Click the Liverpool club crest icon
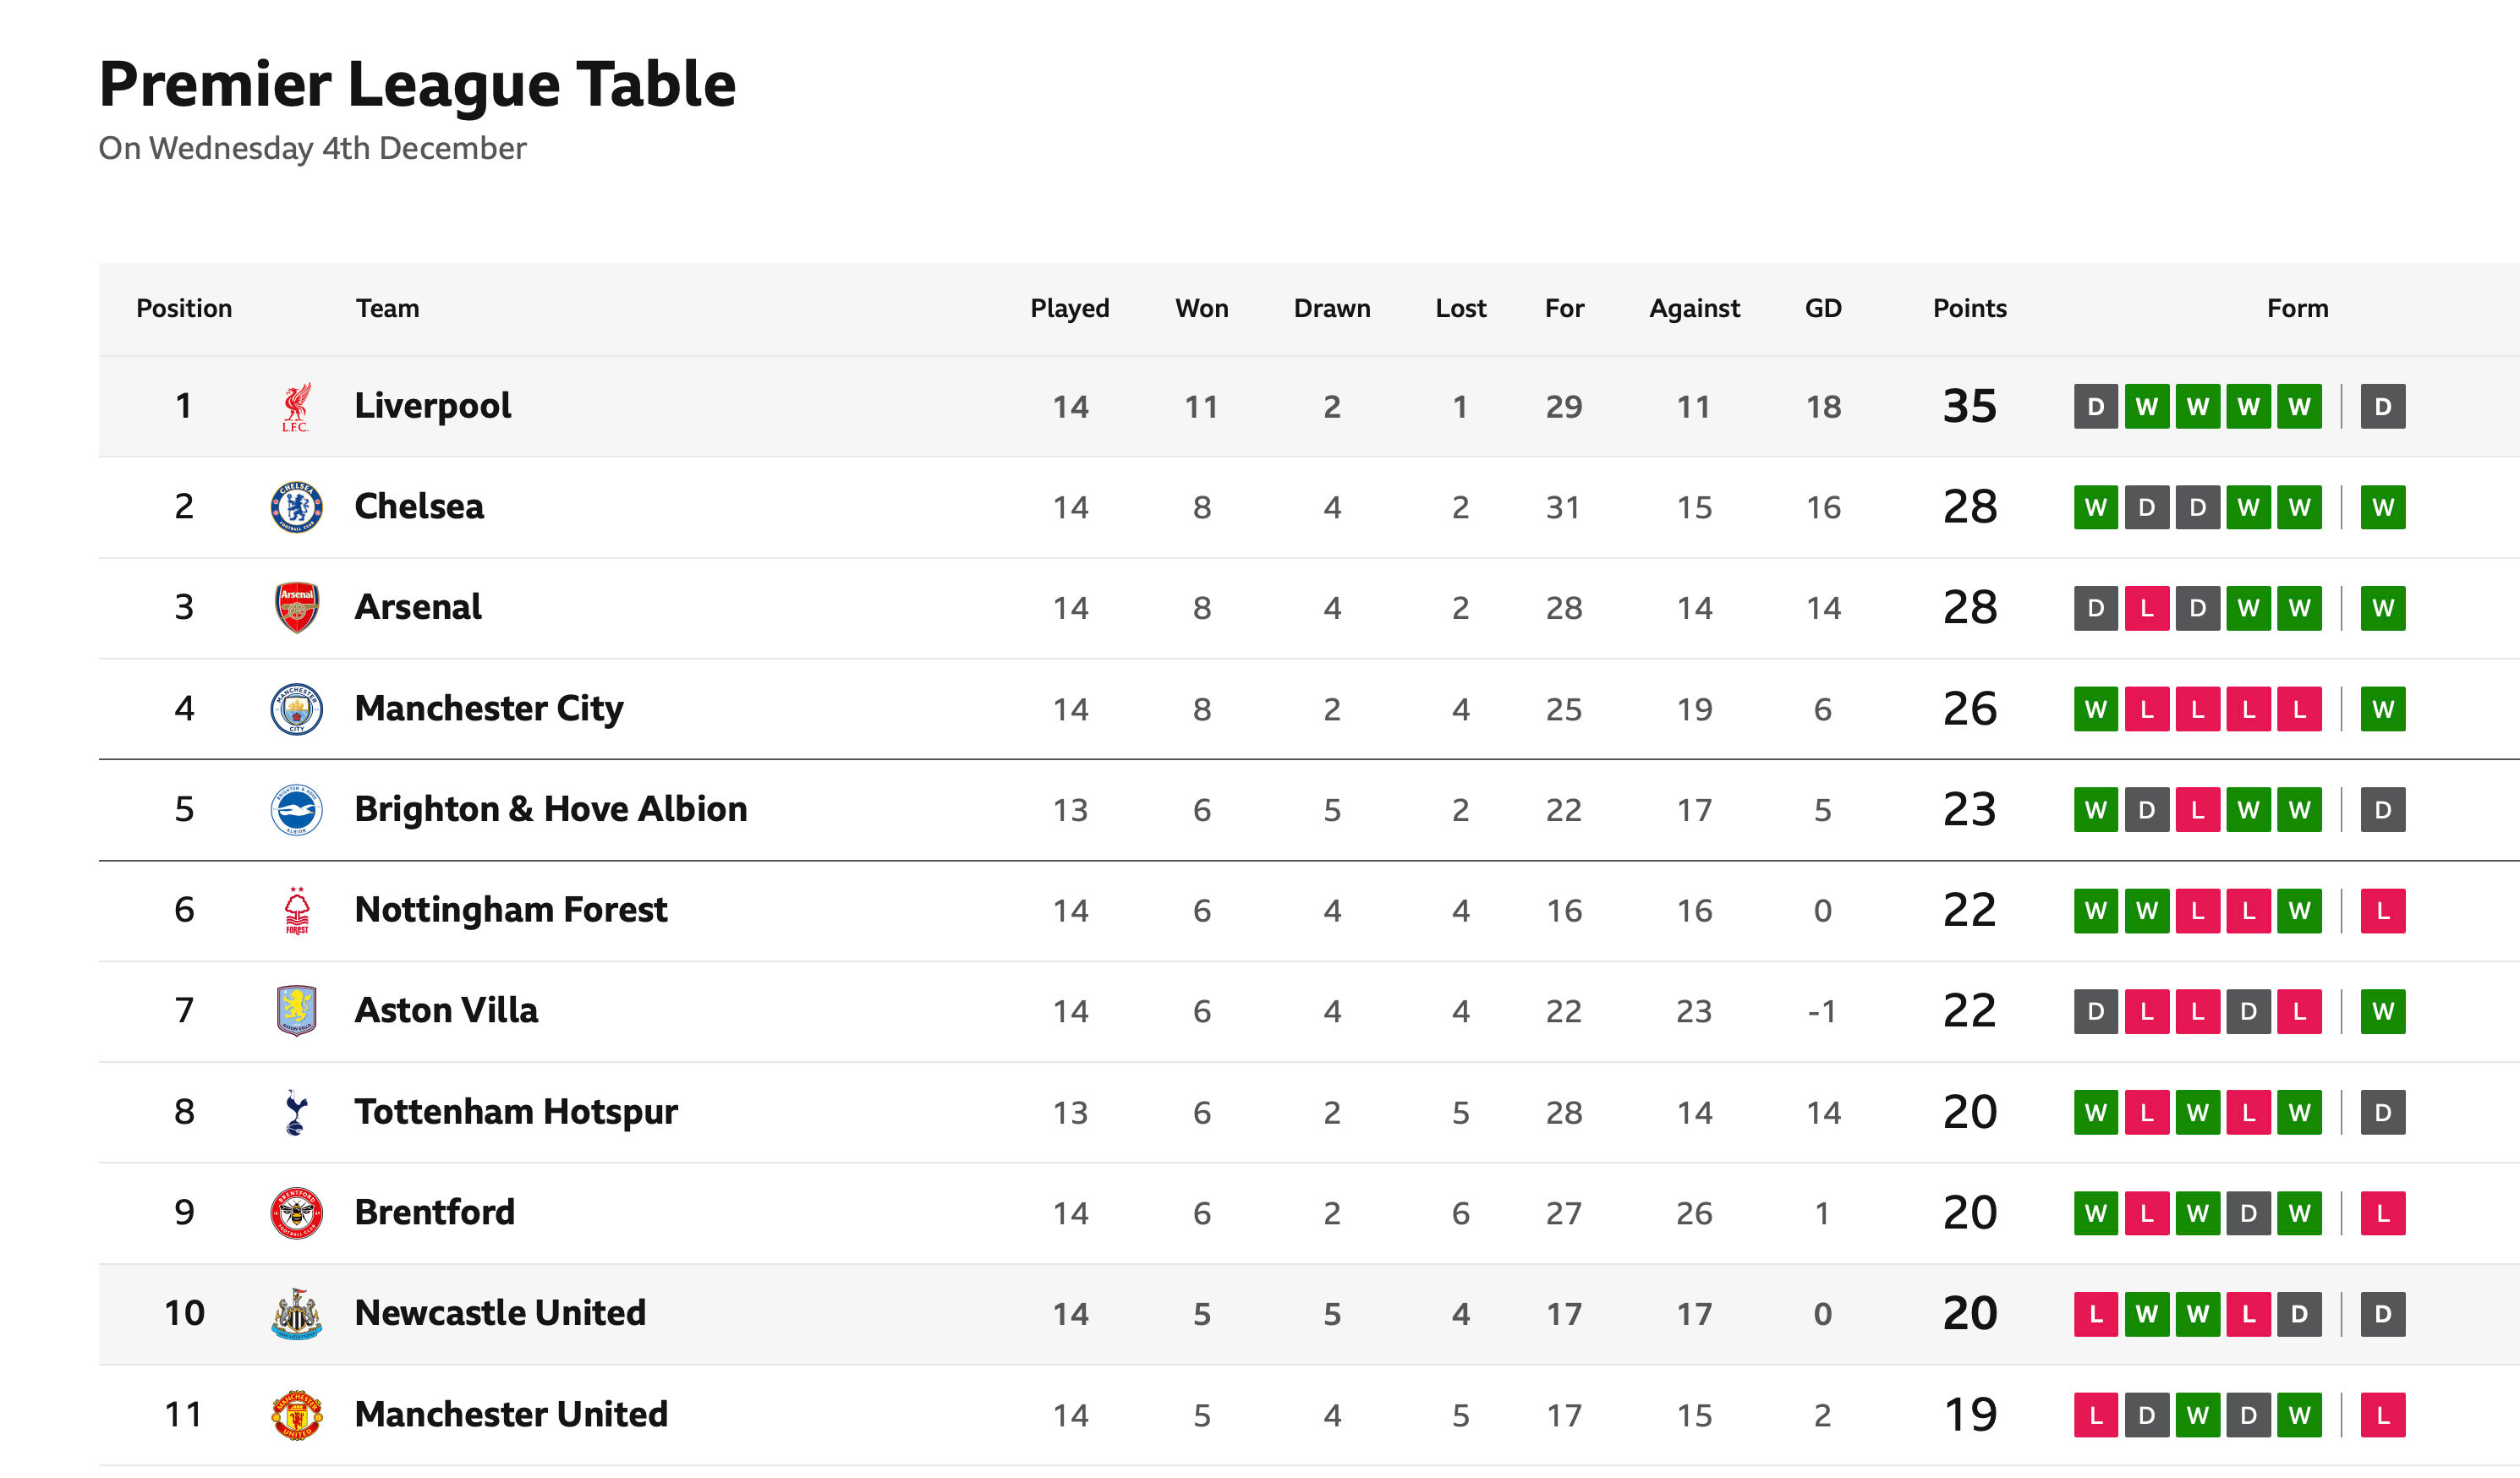The height and width of the screenshot is (1478, 2520). click(296, 407)
